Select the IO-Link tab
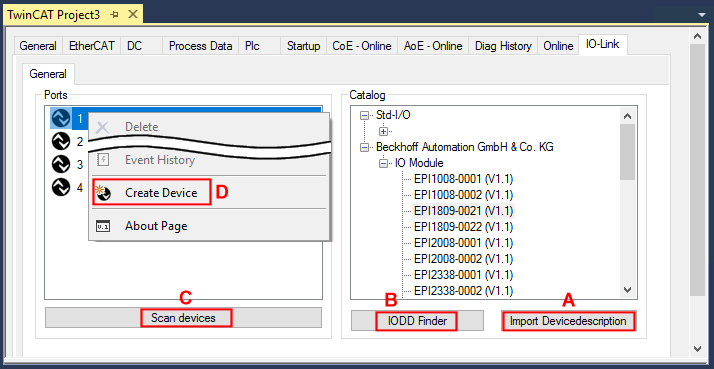The image size is (714, 369). [x=602, y=45]
